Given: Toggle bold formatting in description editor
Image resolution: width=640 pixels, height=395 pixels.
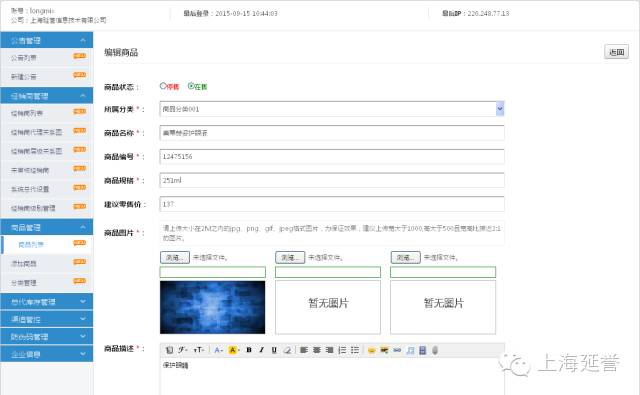Looking at the screenshot, I should coord(249,350).
